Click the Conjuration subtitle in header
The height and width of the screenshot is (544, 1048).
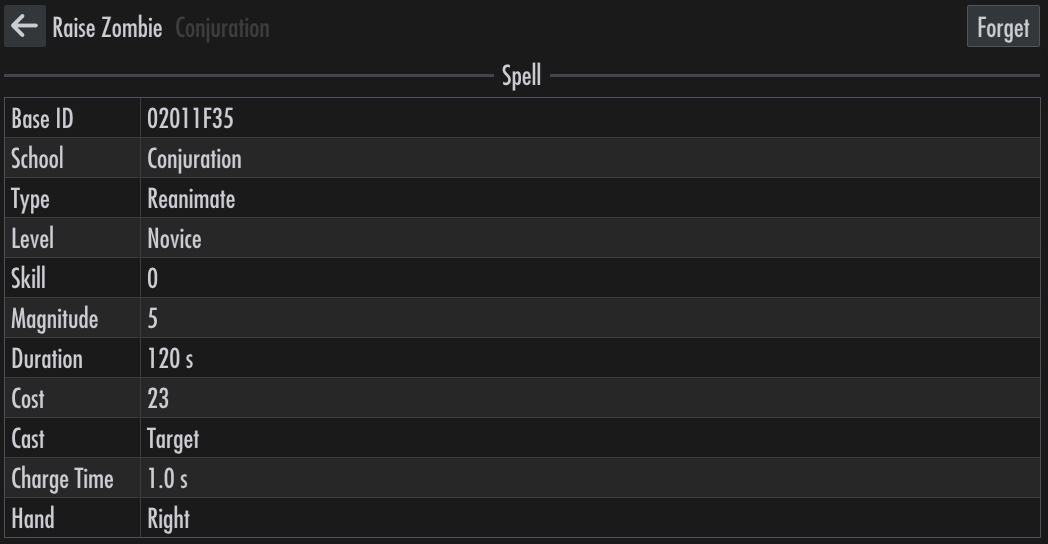(223, 28)
